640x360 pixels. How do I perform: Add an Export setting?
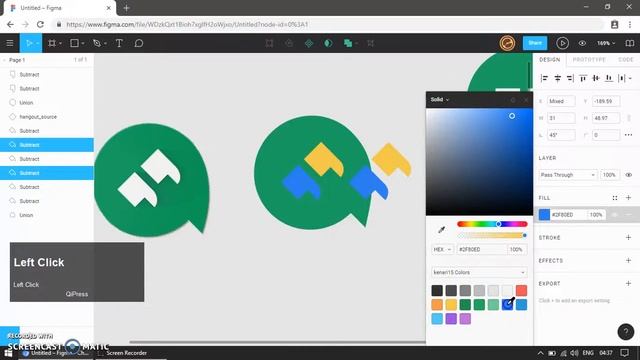pos(629,283)
